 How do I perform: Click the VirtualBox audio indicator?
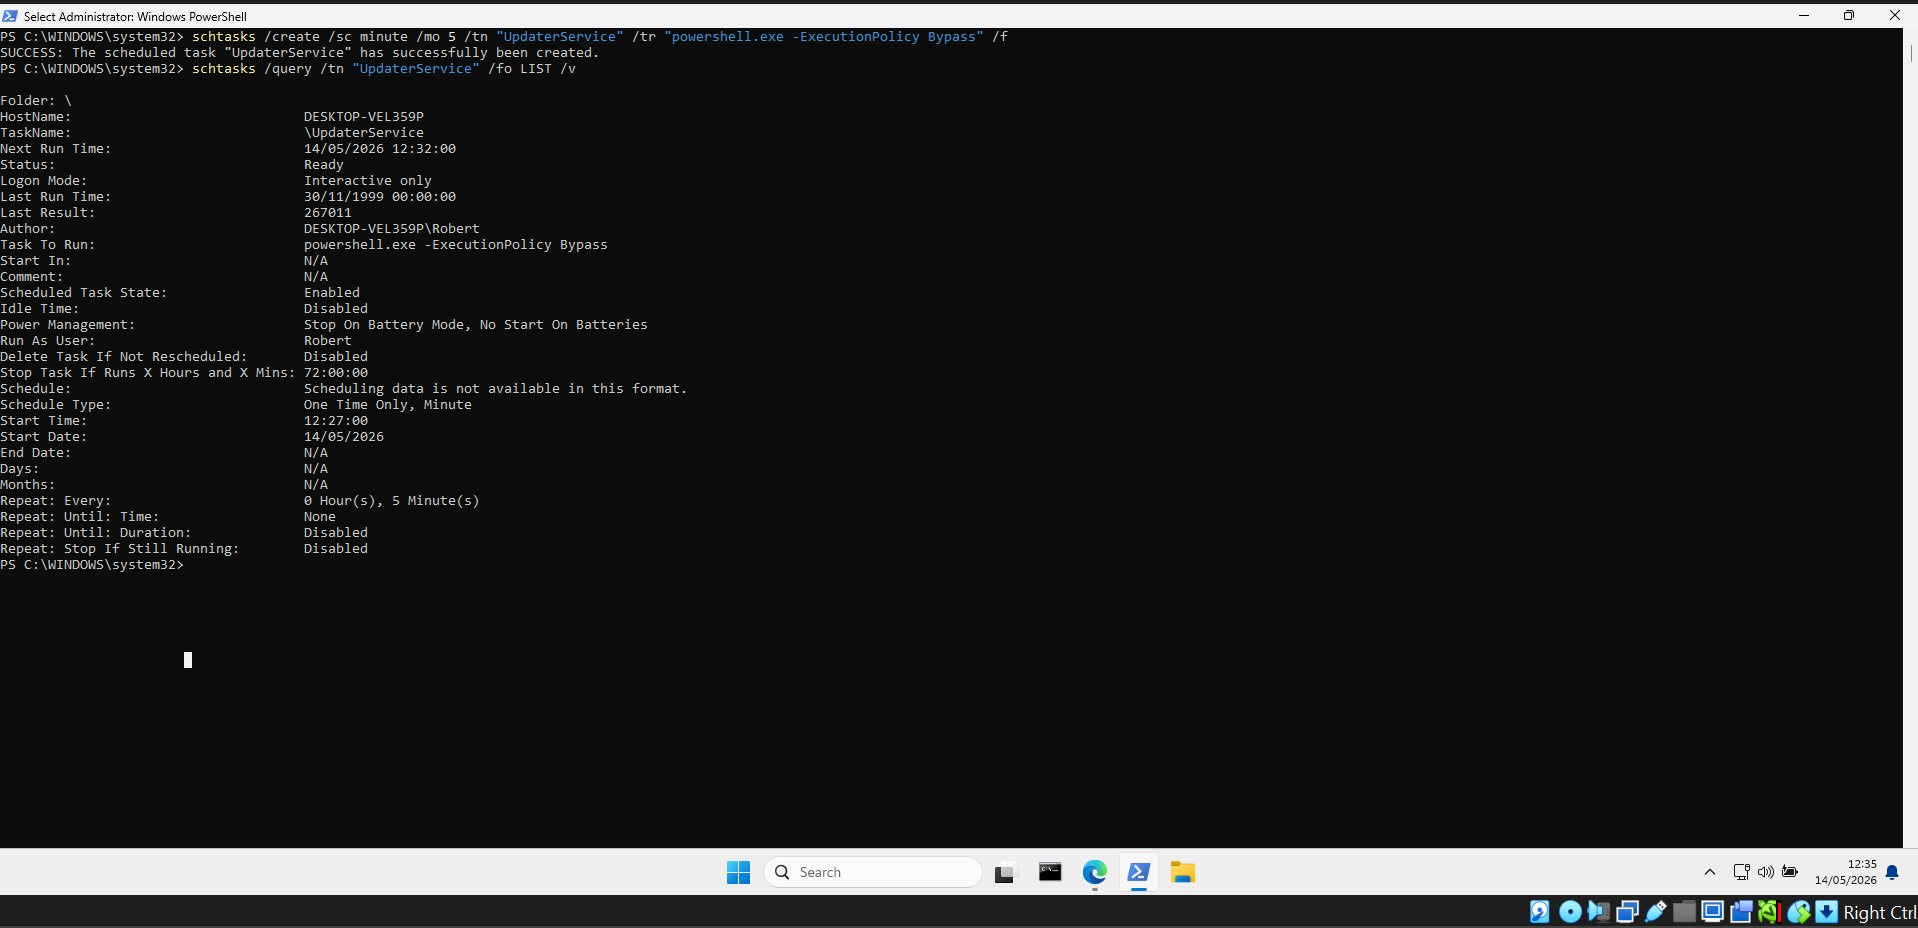coord(1599,912)
